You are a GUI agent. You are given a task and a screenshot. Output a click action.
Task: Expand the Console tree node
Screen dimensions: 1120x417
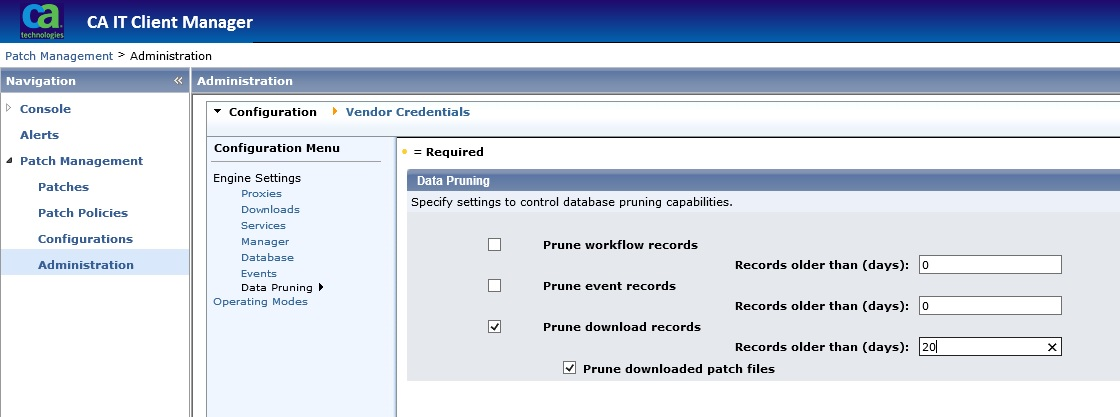click(9, 108)
